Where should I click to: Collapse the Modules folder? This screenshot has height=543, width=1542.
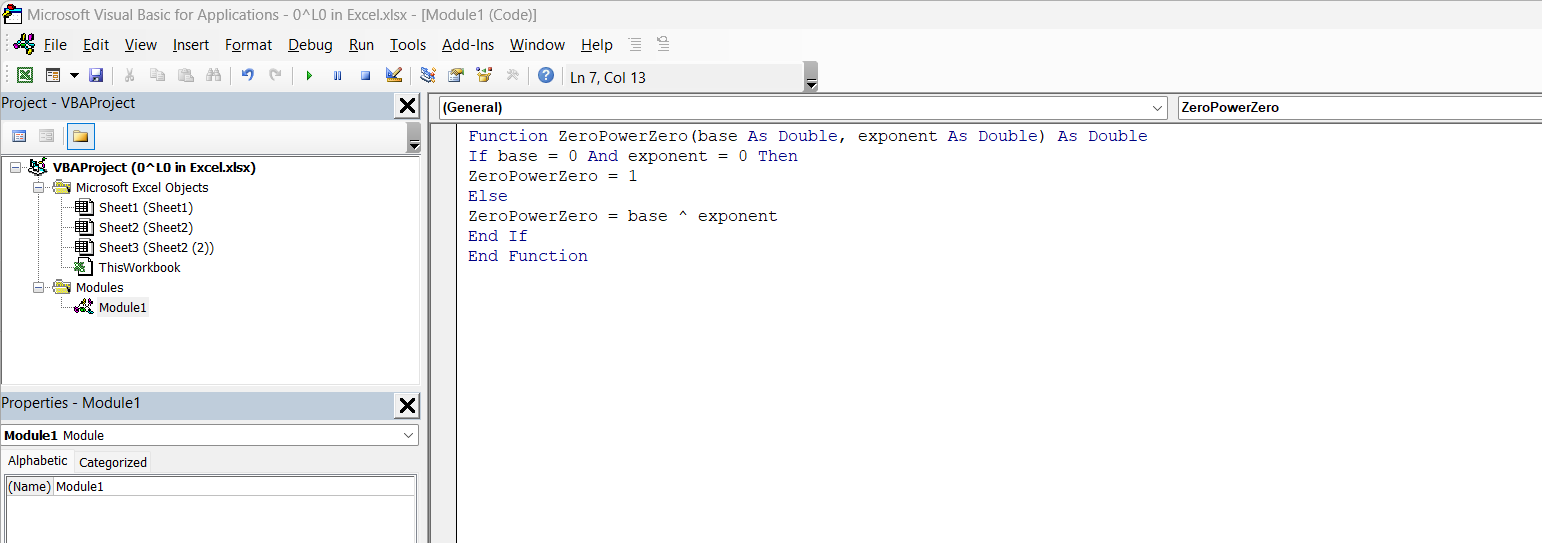[39, 288]
